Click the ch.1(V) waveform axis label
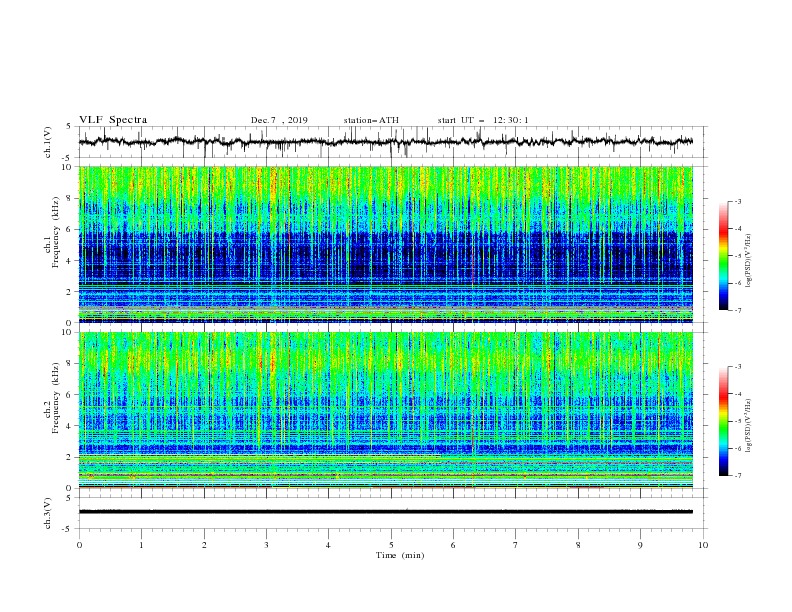Image resolution: width=792 pixels, height=612 pixels. tap(48, 142)
